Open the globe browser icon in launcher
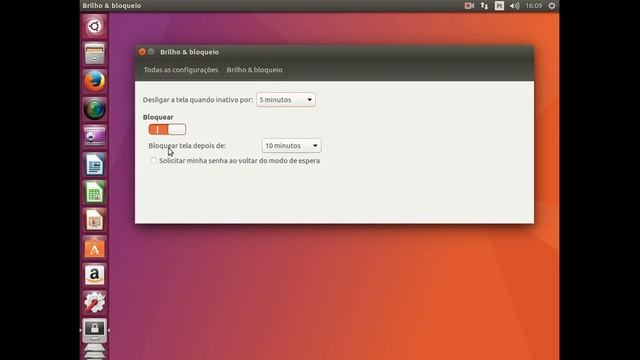The width and height of the screenshot is (640, 360). click(x=94, y=109)
